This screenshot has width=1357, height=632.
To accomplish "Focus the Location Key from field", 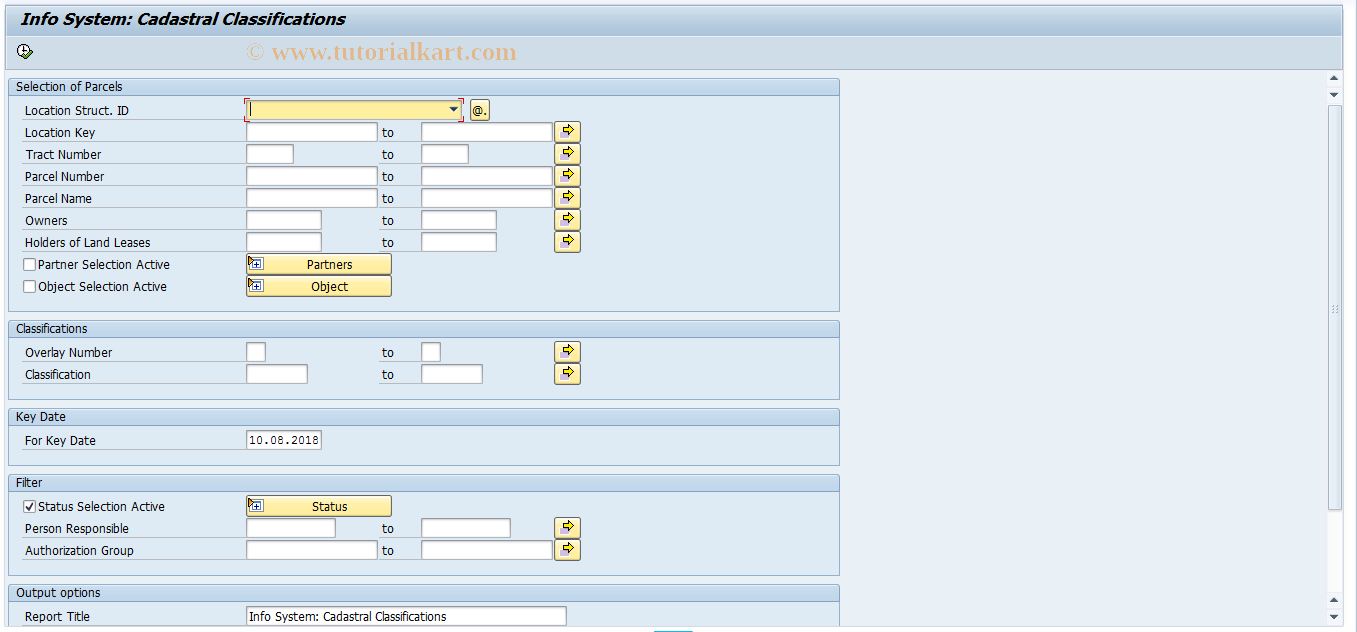I will [312, 132].
